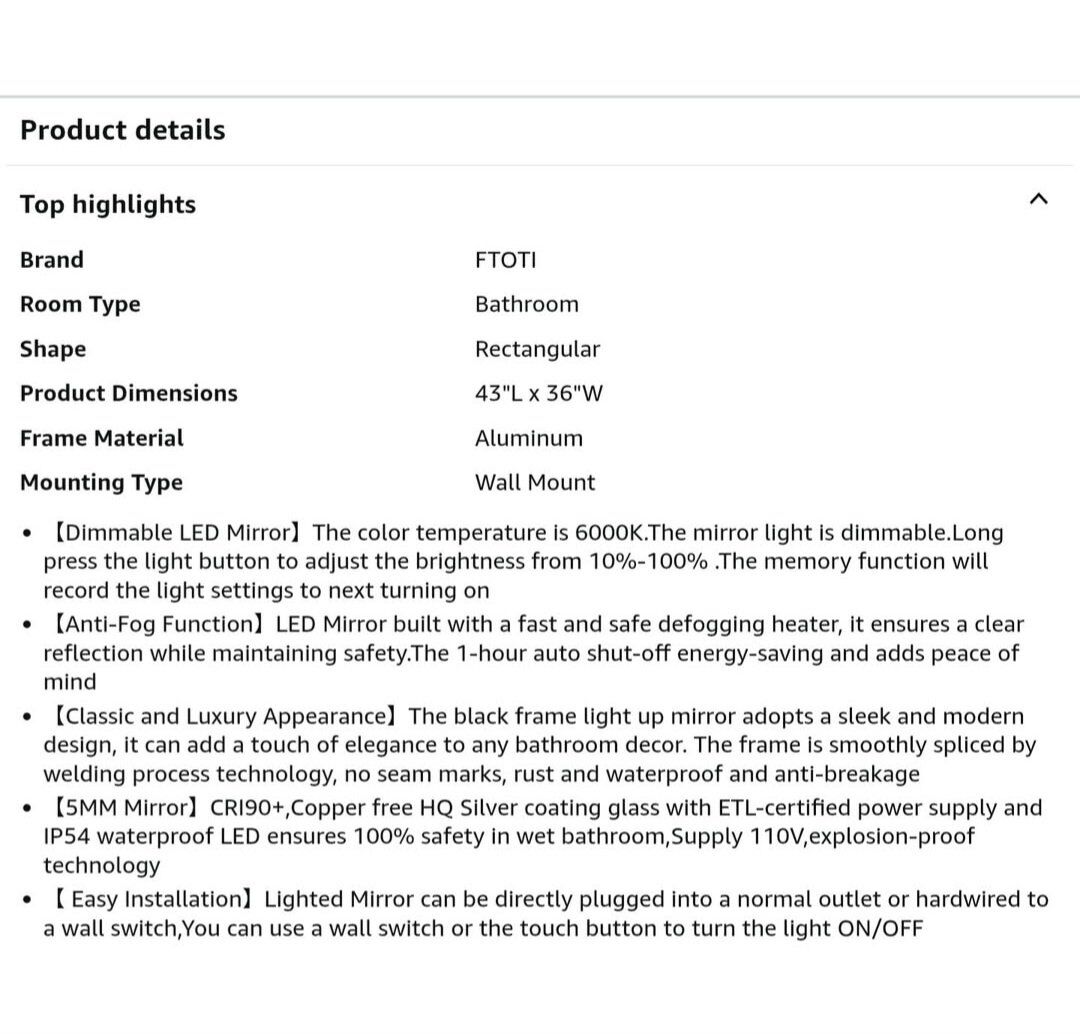Click the Brand label
This screenshot has height=1034, width=1080.
point(52,260)
